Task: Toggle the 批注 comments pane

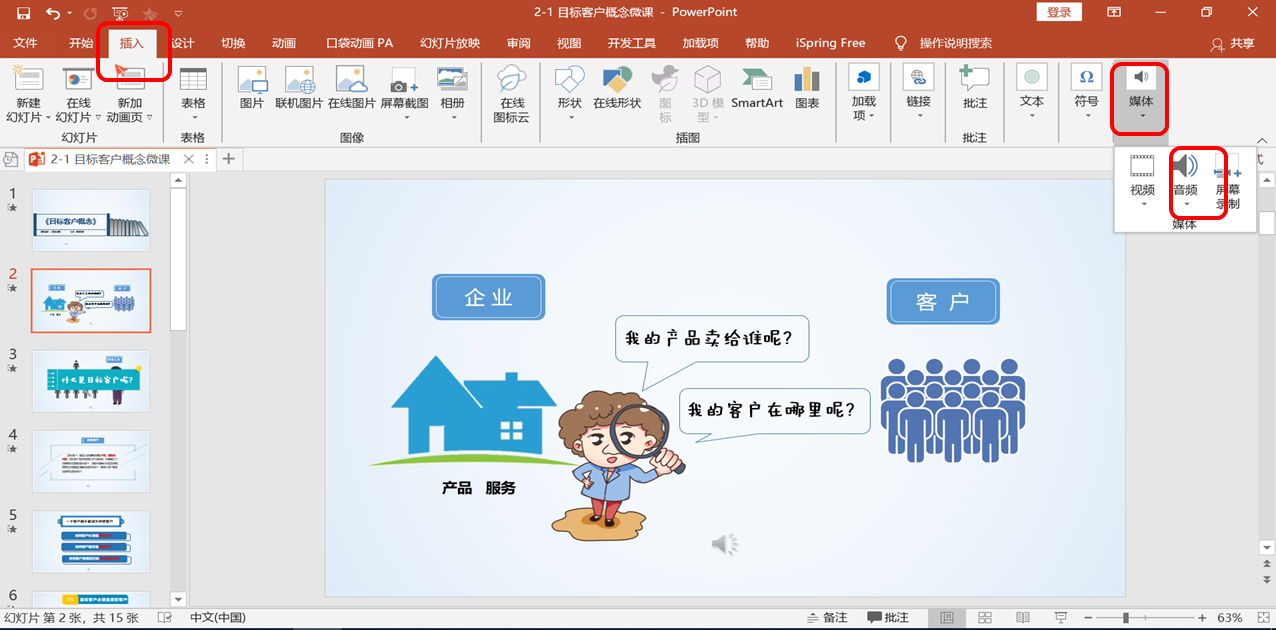Action: tap(890, 617)
